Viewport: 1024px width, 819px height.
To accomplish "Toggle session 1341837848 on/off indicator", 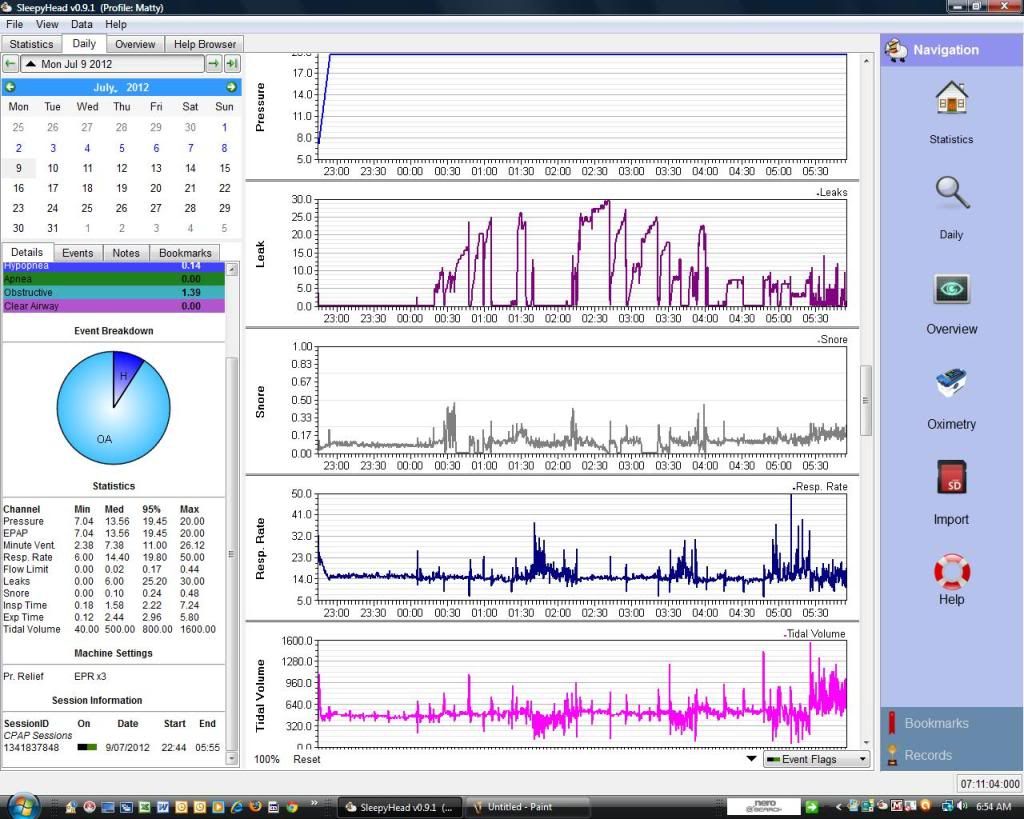I will click(x=87, y=747).
